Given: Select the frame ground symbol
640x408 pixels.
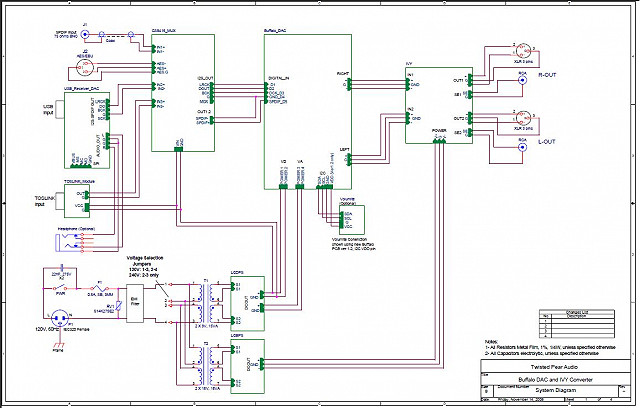Looking at the screenshot, I should [x=58, y=346].
